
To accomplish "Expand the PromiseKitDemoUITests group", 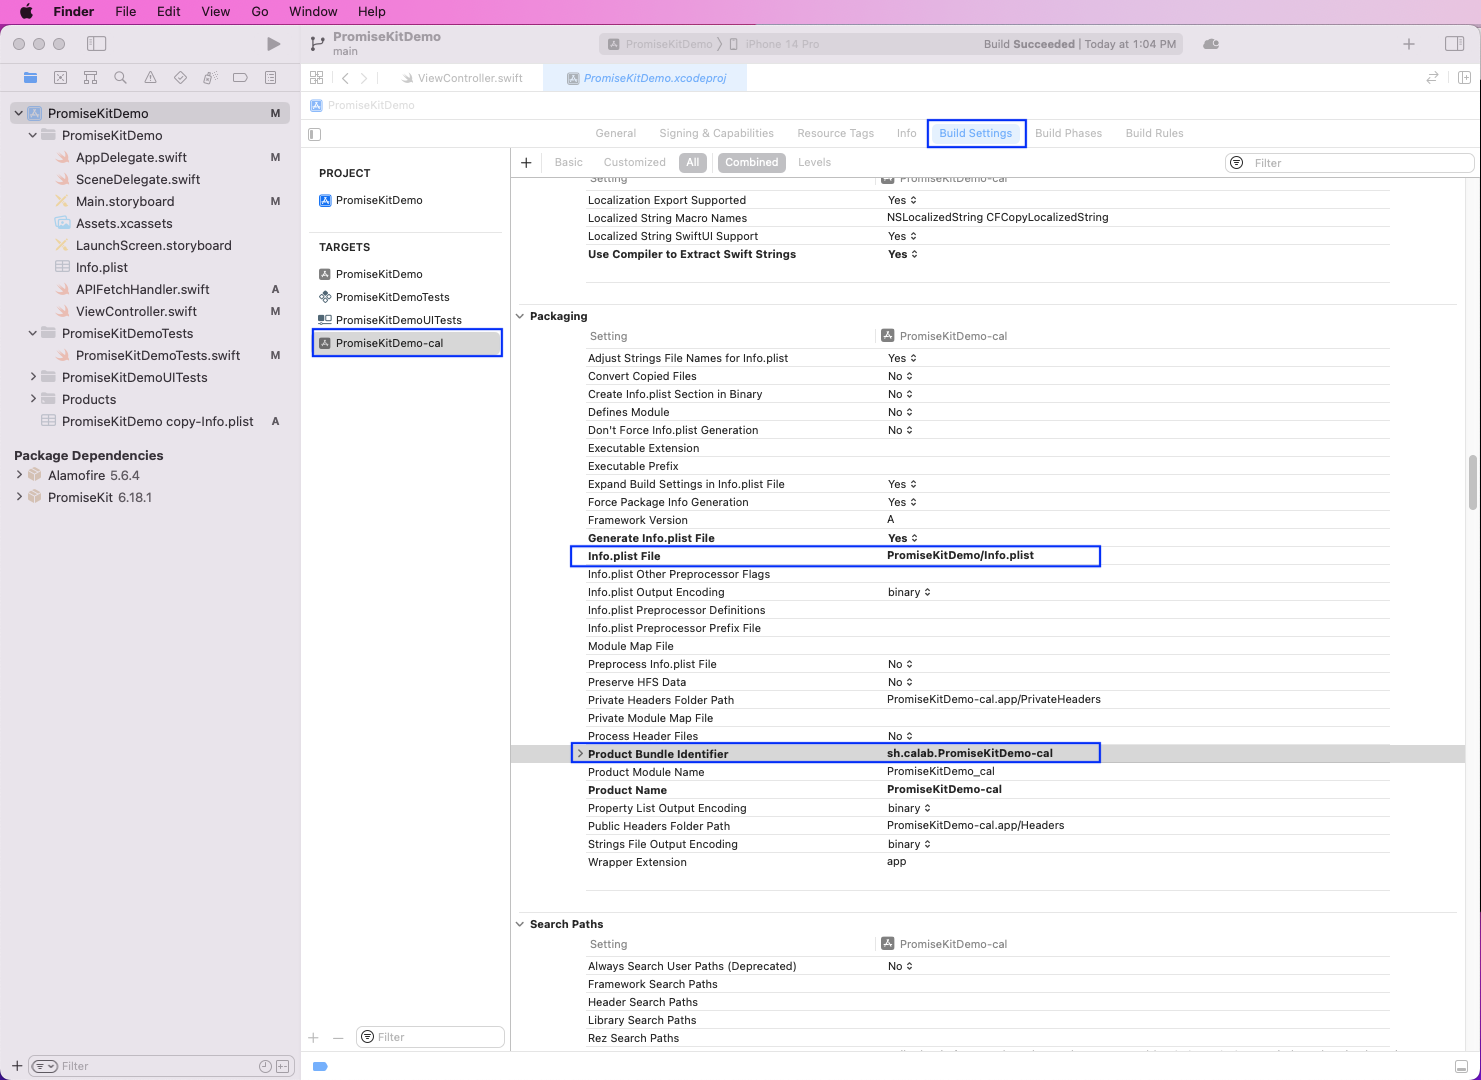I will tap(33, 377).
